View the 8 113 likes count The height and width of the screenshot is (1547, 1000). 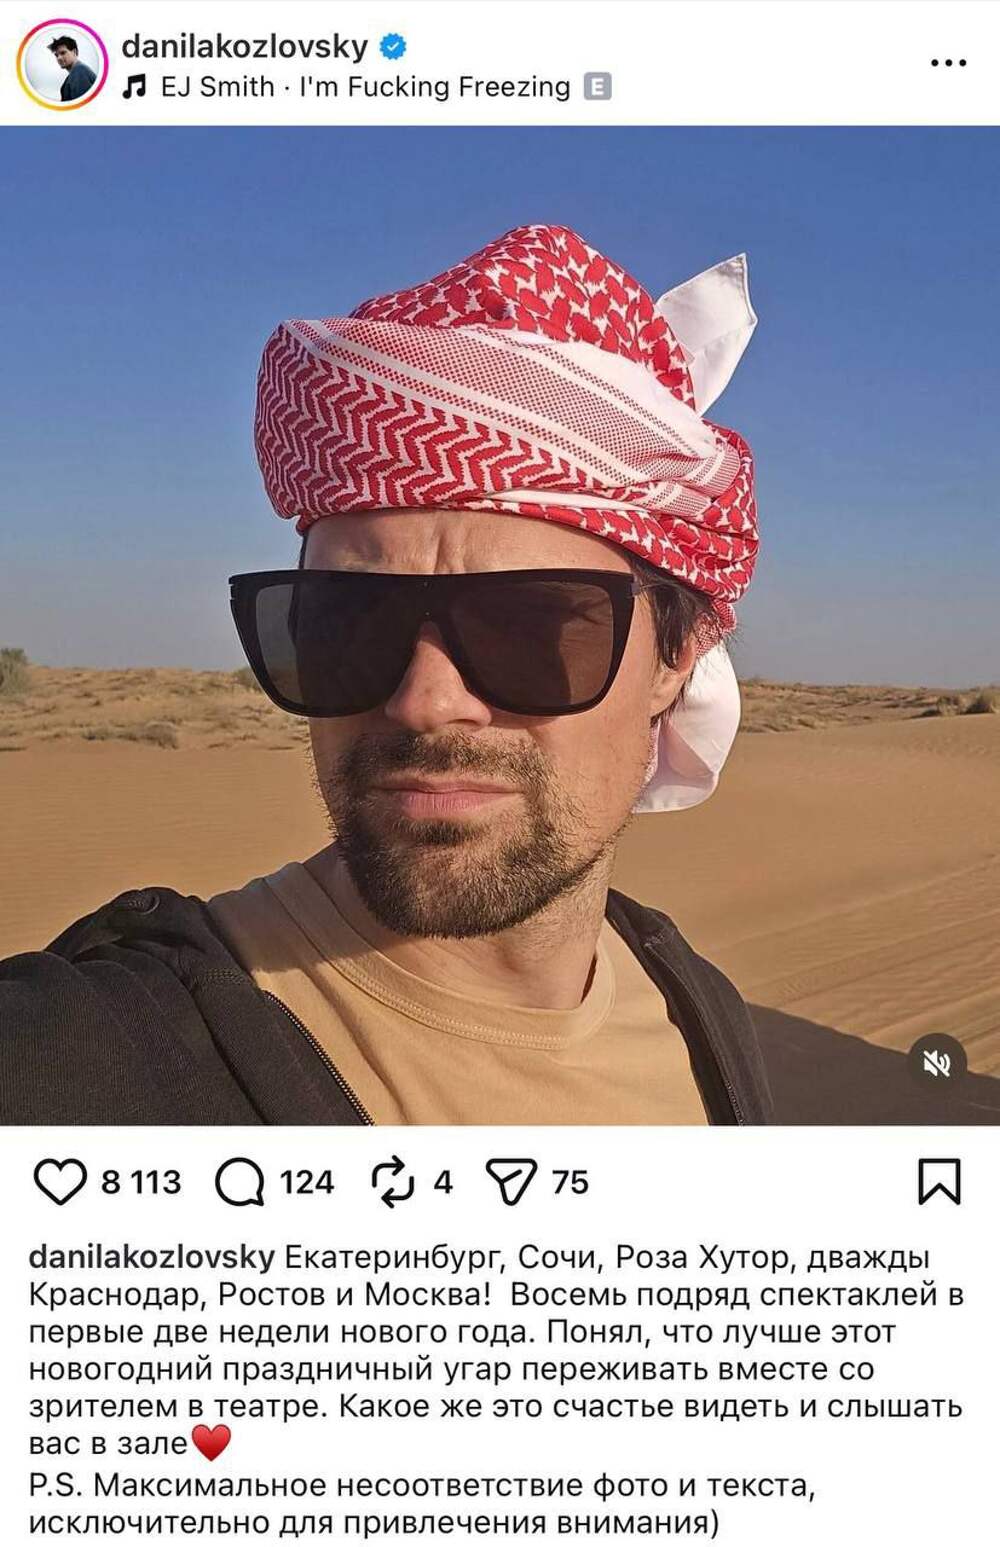[x=141, y=1182]
